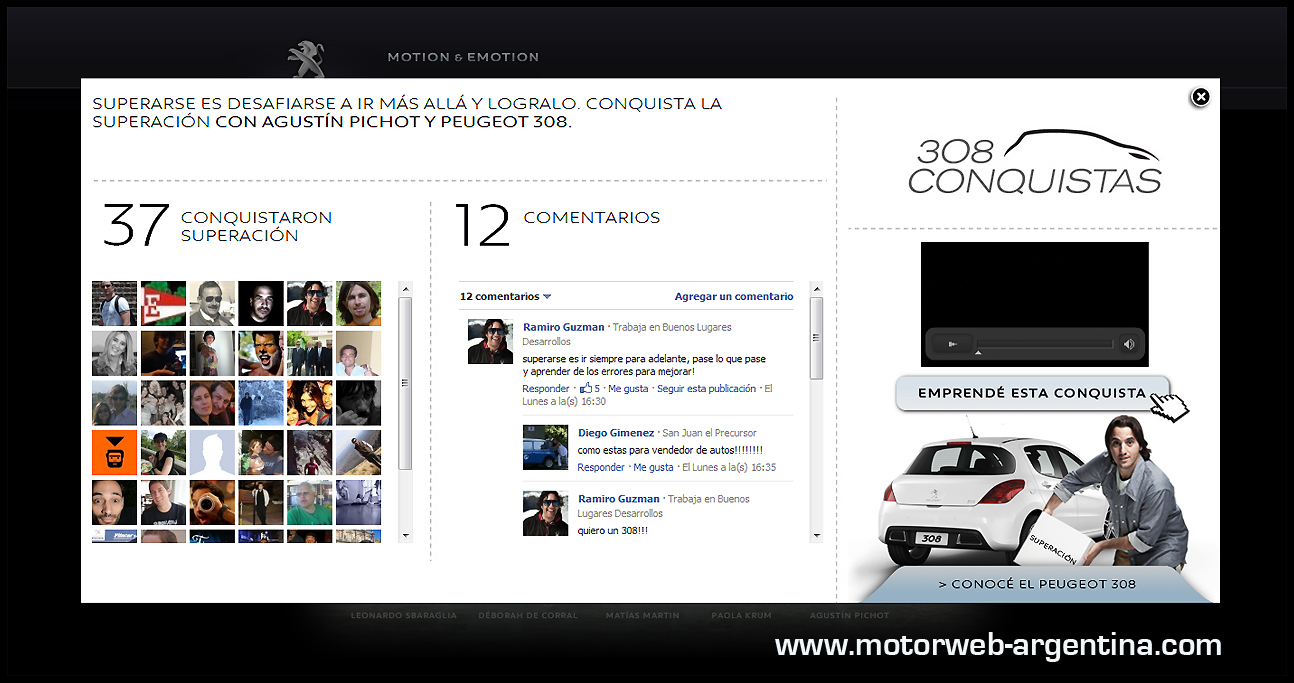Open Ramiro Guzman's profile name link
Viewport: 1294px width, 683px height.
click(x=564, y=327)
